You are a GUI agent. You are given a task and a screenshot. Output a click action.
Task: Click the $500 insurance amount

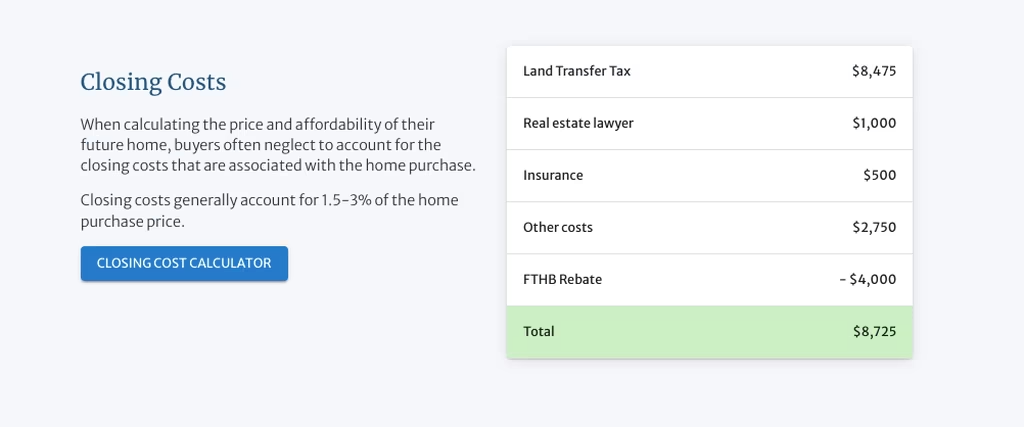(880, 175)
